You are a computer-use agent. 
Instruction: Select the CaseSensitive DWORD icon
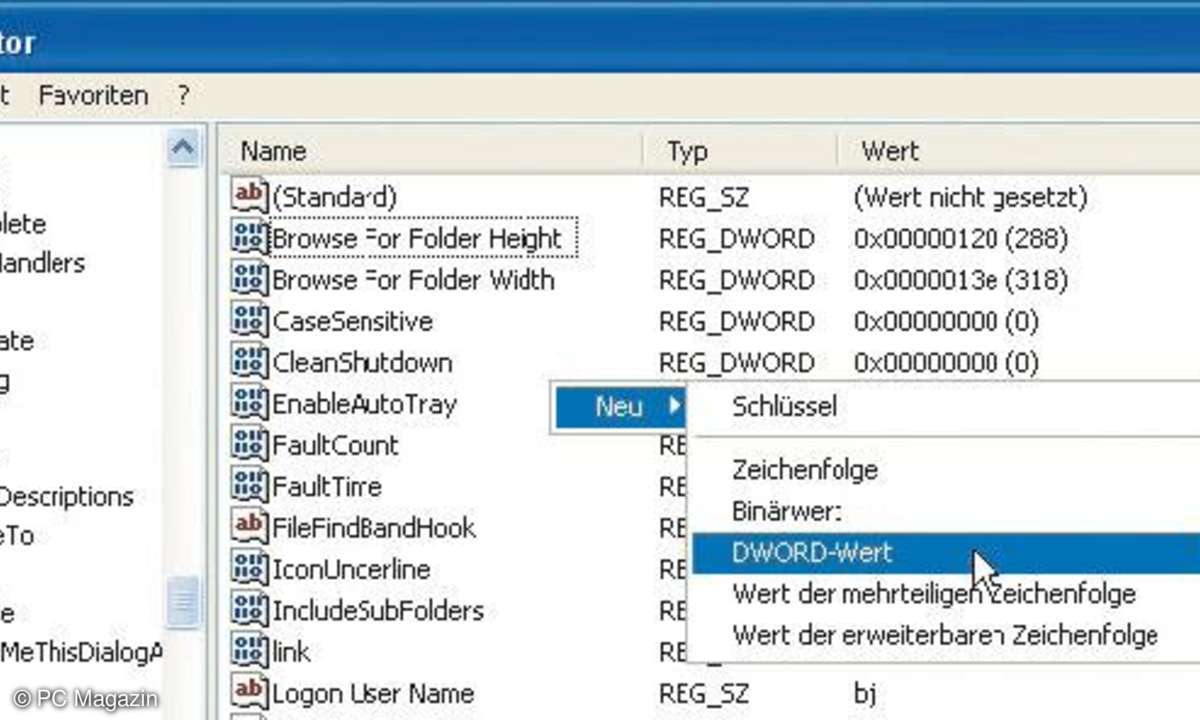pyautogui.click(x=249, y=321)
